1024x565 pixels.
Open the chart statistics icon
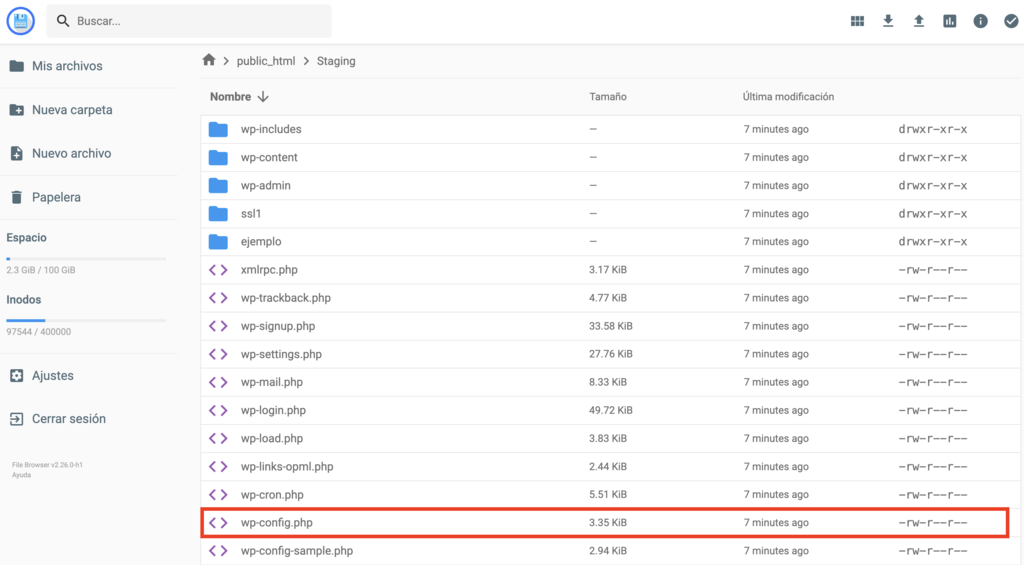click(950, 21)
